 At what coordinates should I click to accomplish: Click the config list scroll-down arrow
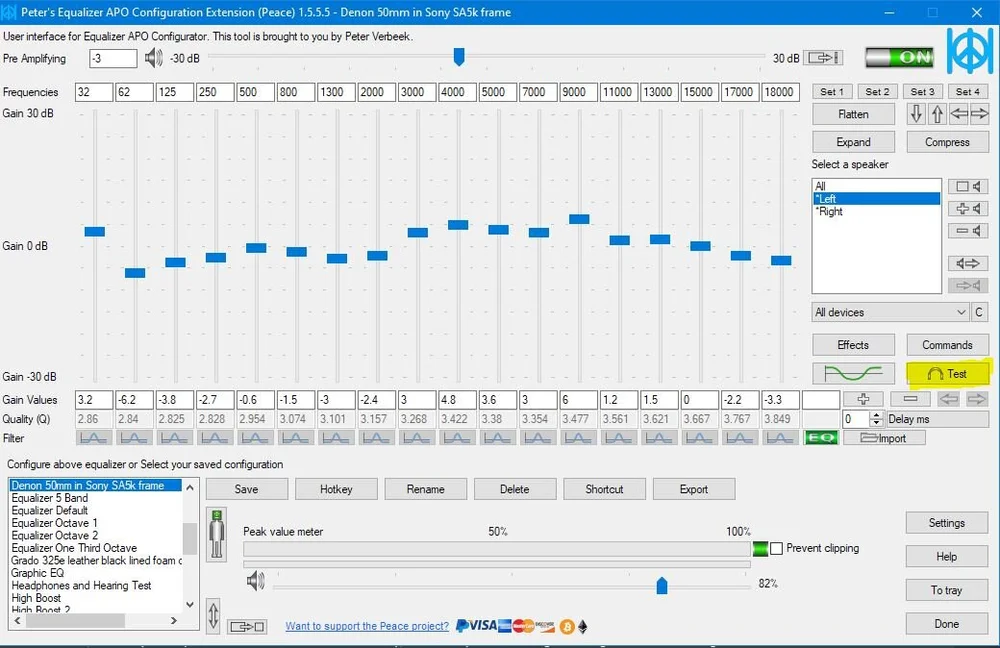click(x=189, y=604)
